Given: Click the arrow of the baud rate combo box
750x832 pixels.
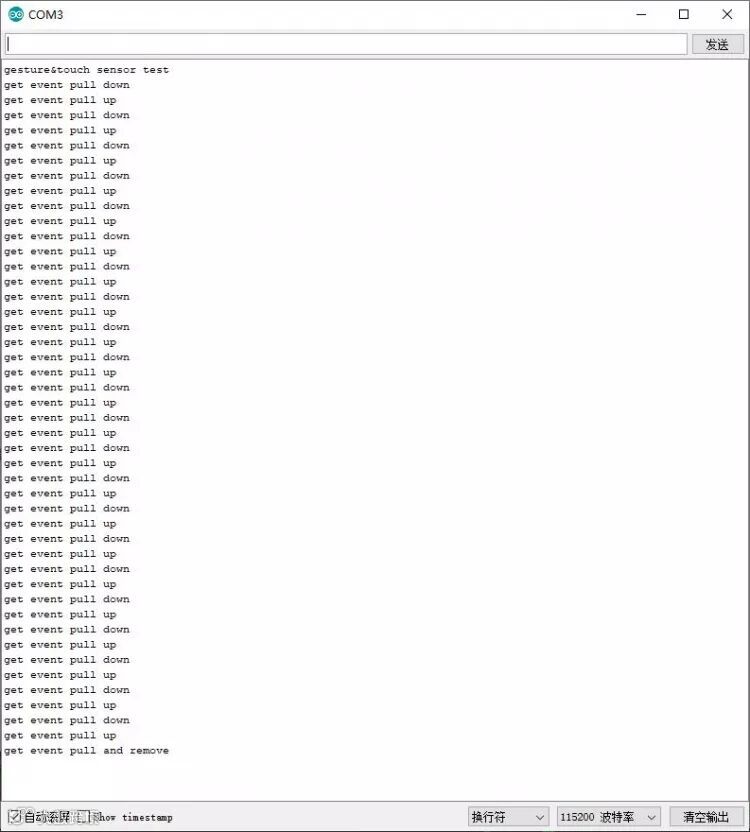Looking at the screenshot, I should (x=651, y=817).
